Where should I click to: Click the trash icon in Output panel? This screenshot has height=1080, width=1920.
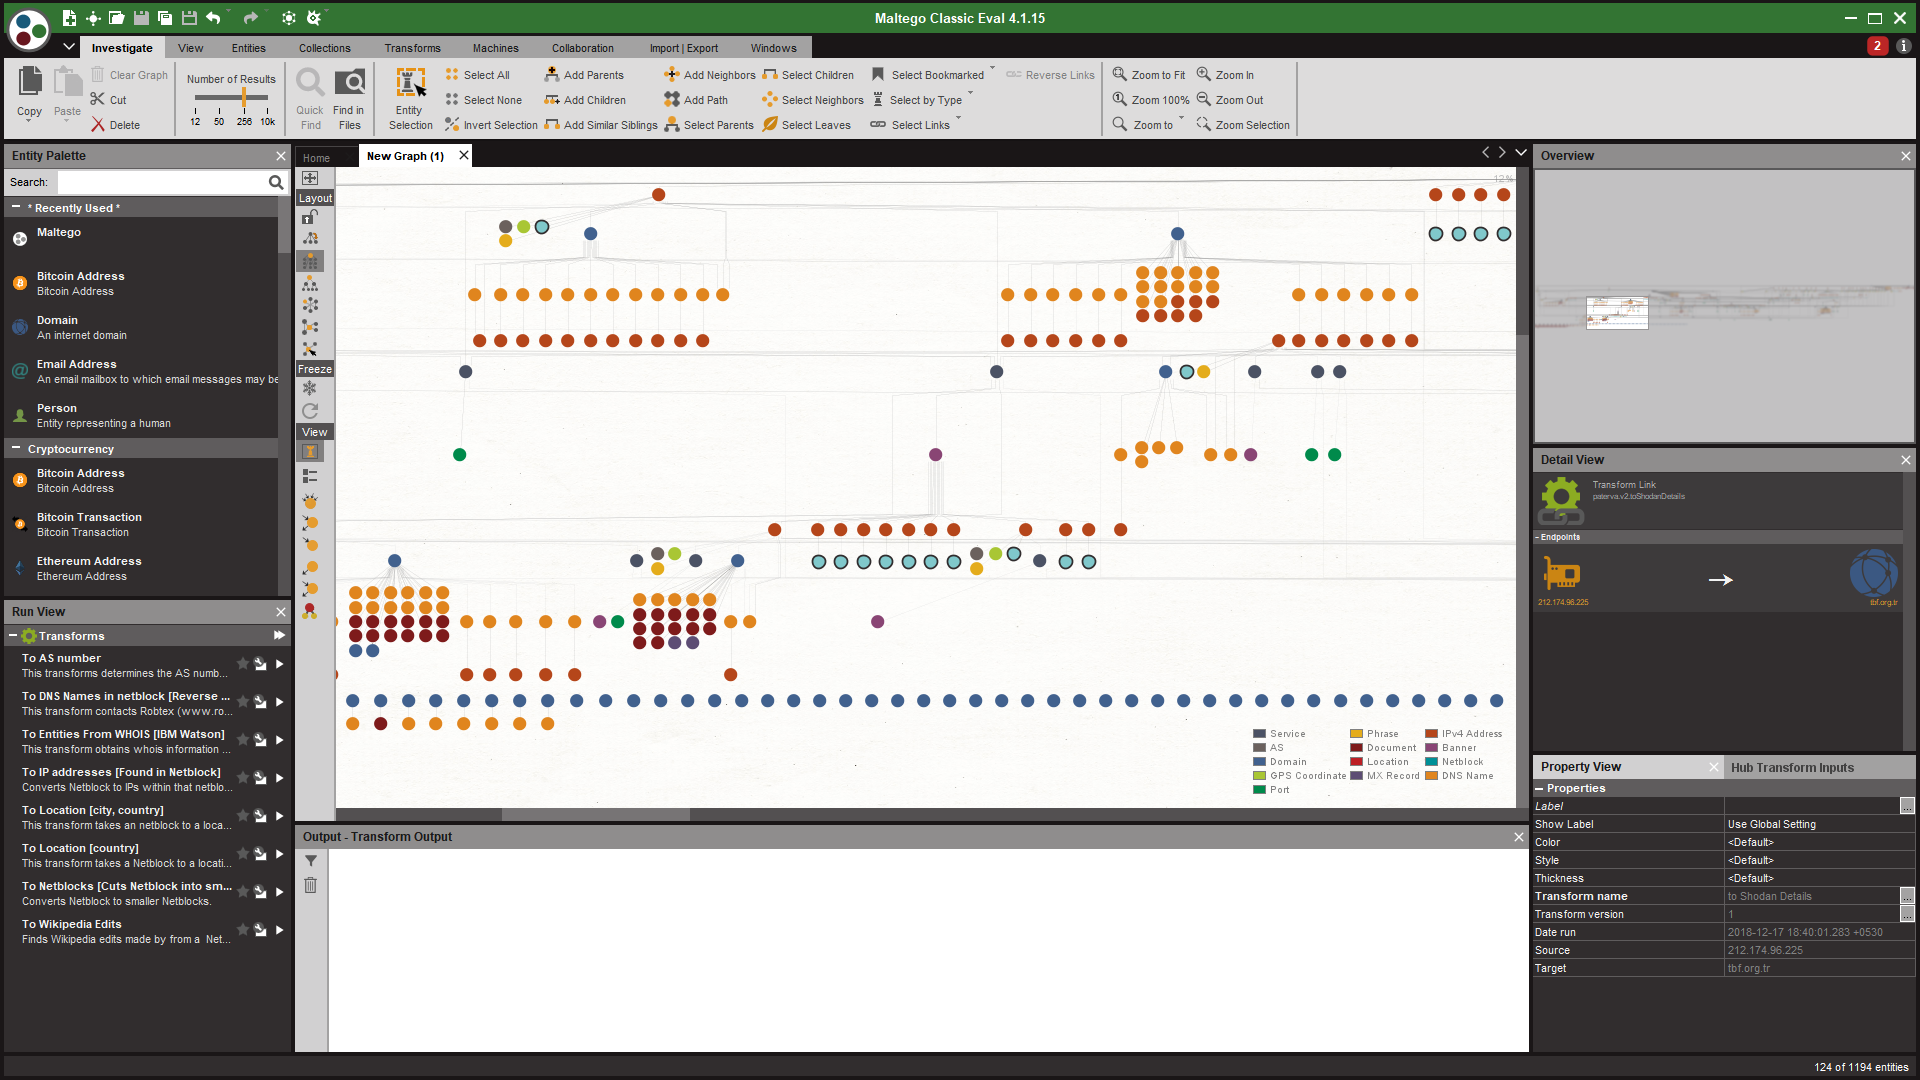[311, 885]
